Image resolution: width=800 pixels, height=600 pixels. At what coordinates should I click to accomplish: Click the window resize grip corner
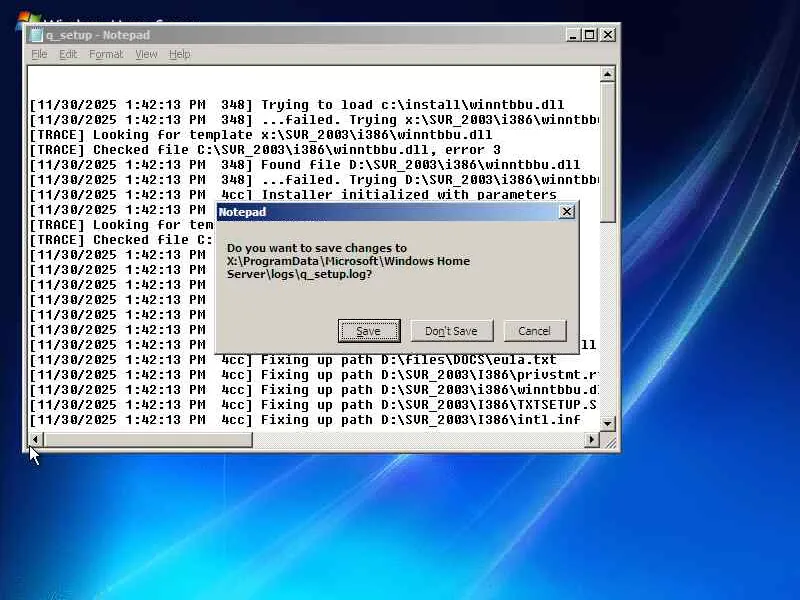[609, 441]
